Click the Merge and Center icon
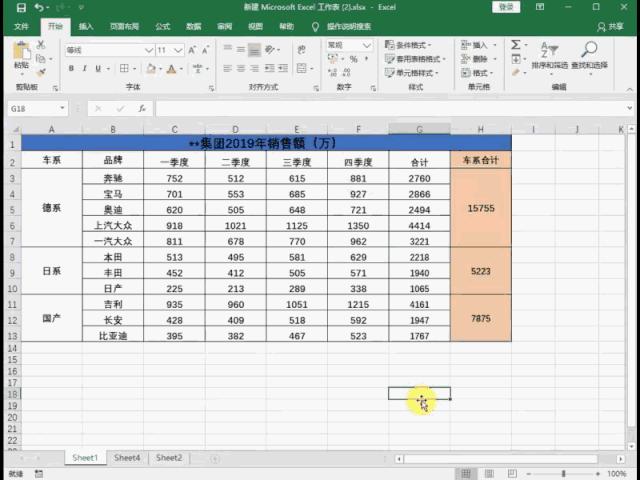The width and height of the screenshot is (640, 480). point(302,68)
